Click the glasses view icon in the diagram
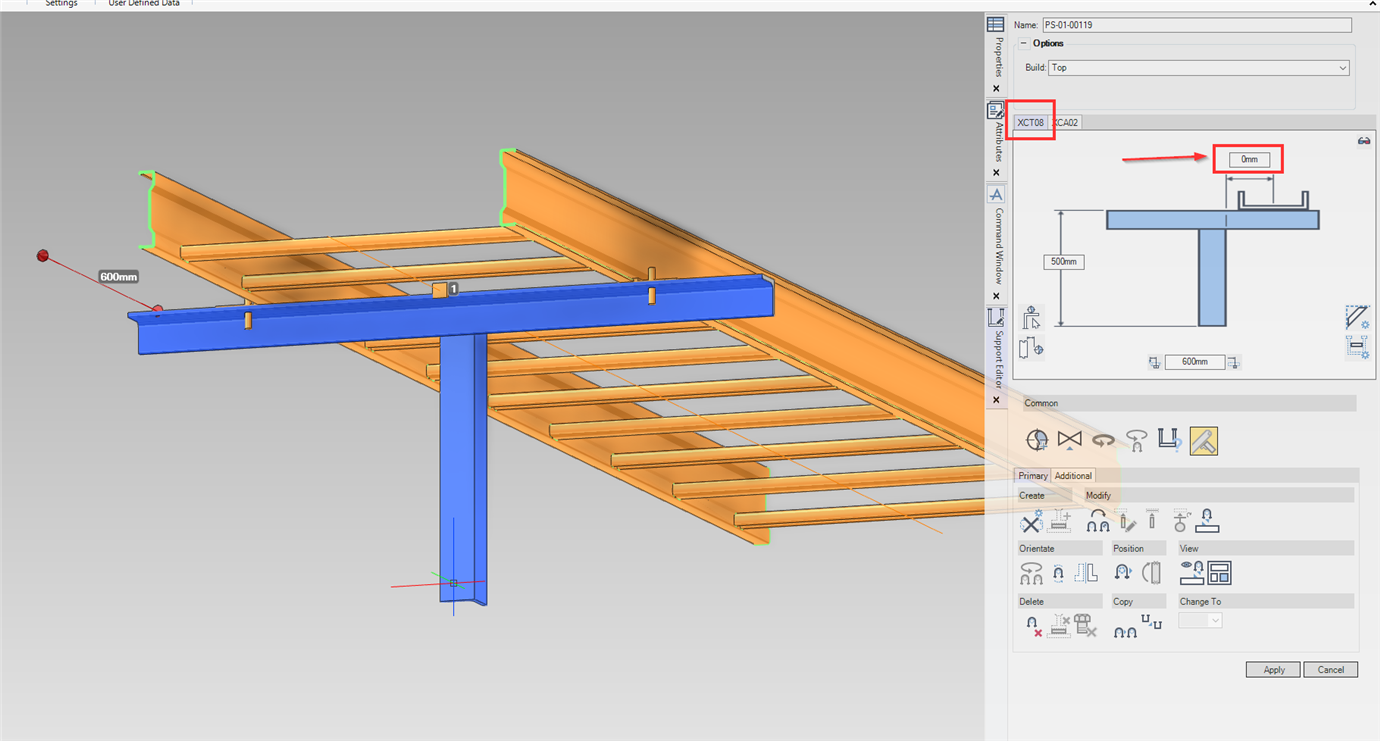 (1364, 141)
